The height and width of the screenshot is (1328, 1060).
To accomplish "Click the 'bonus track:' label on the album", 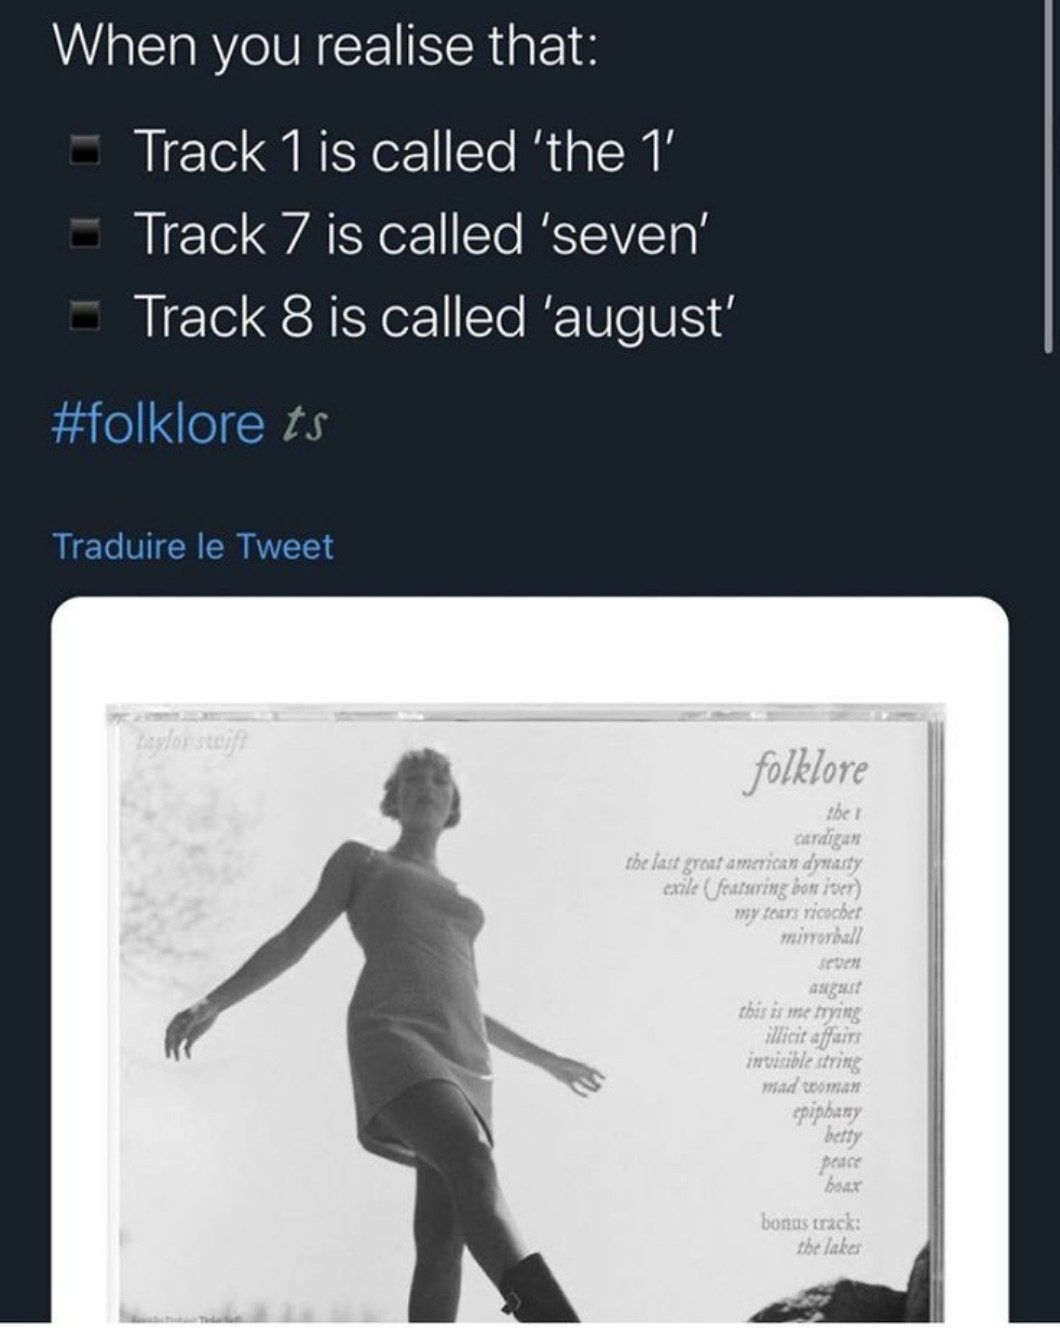I will pos(809,1222).
